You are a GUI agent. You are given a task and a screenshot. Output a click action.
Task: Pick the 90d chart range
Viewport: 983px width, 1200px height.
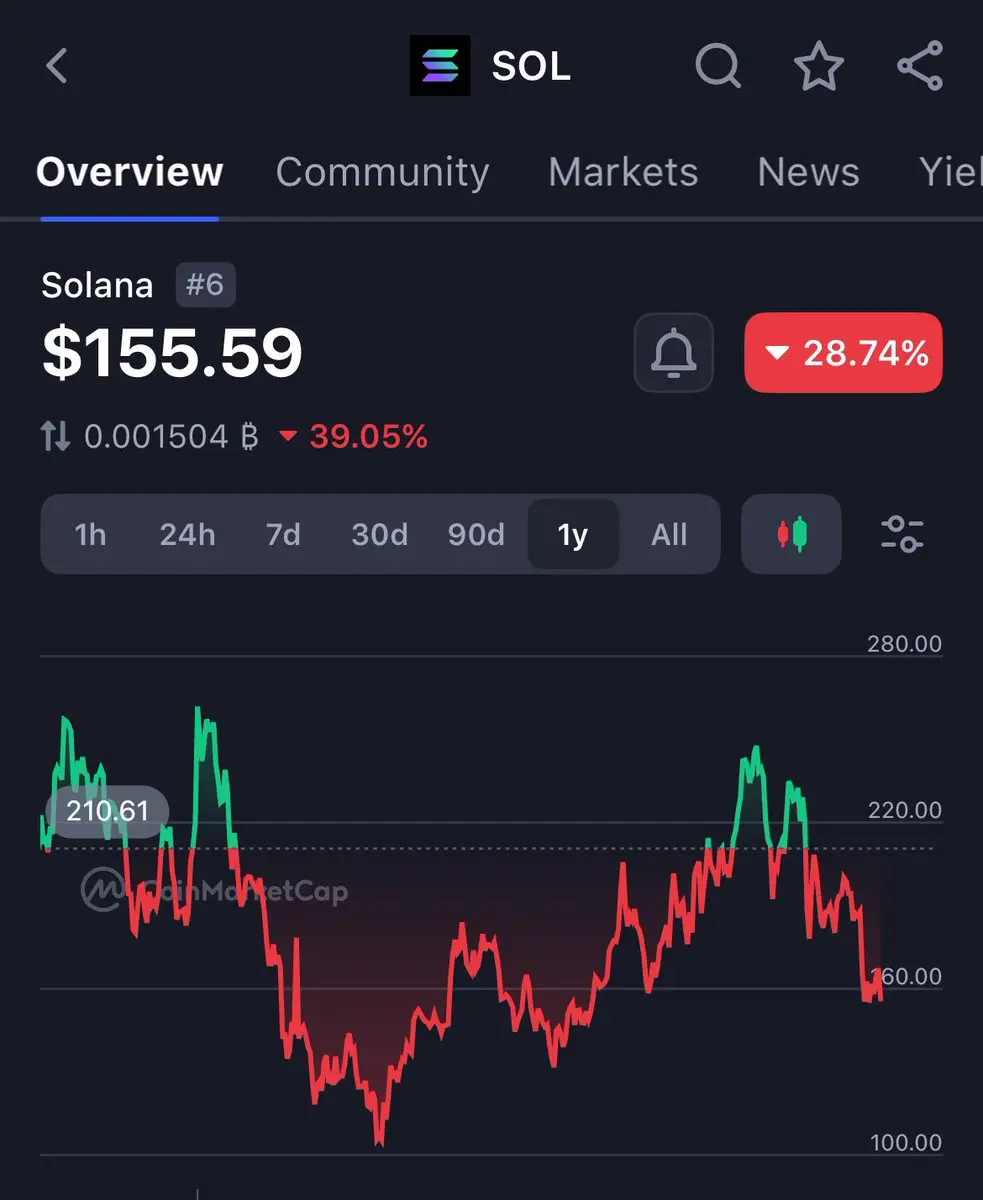(x=476, y=535)
